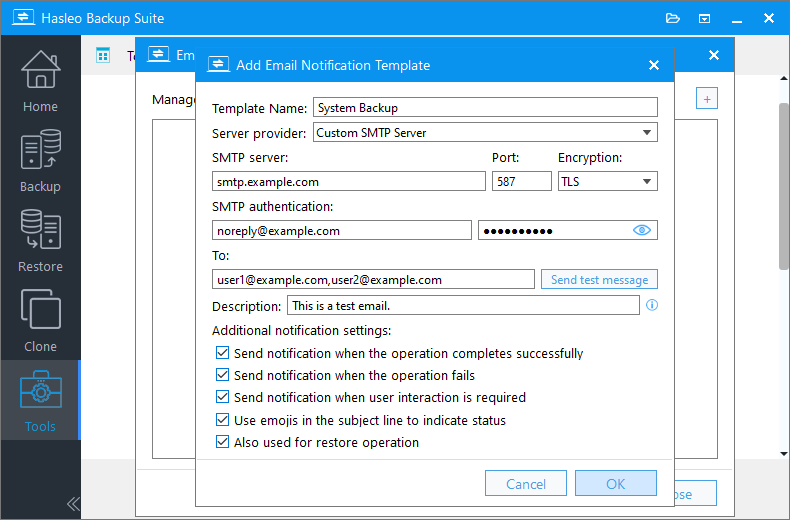Click the dropdown menu icon in title bar
790x520 pixels.
click(704, 19)
